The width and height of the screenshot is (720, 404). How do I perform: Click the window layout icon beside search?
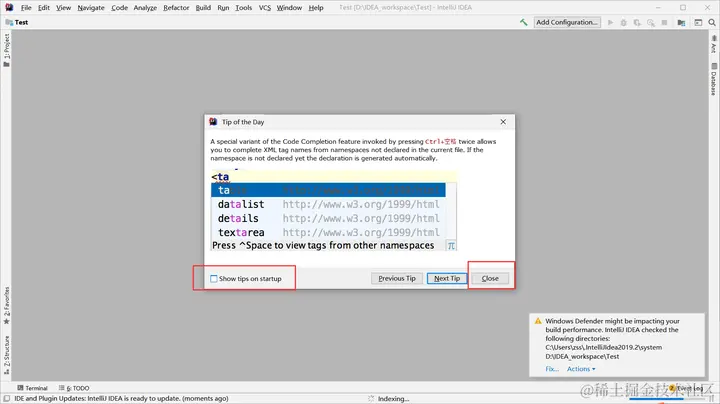tap(698, 22)
